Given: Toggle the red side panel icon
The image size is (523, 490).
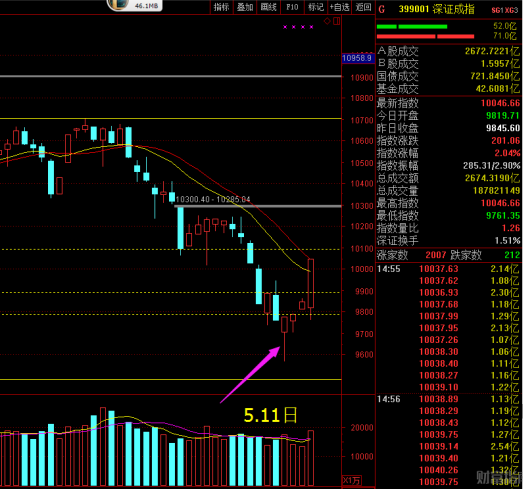Looking at the screenshot, I should tap(337, 21).
